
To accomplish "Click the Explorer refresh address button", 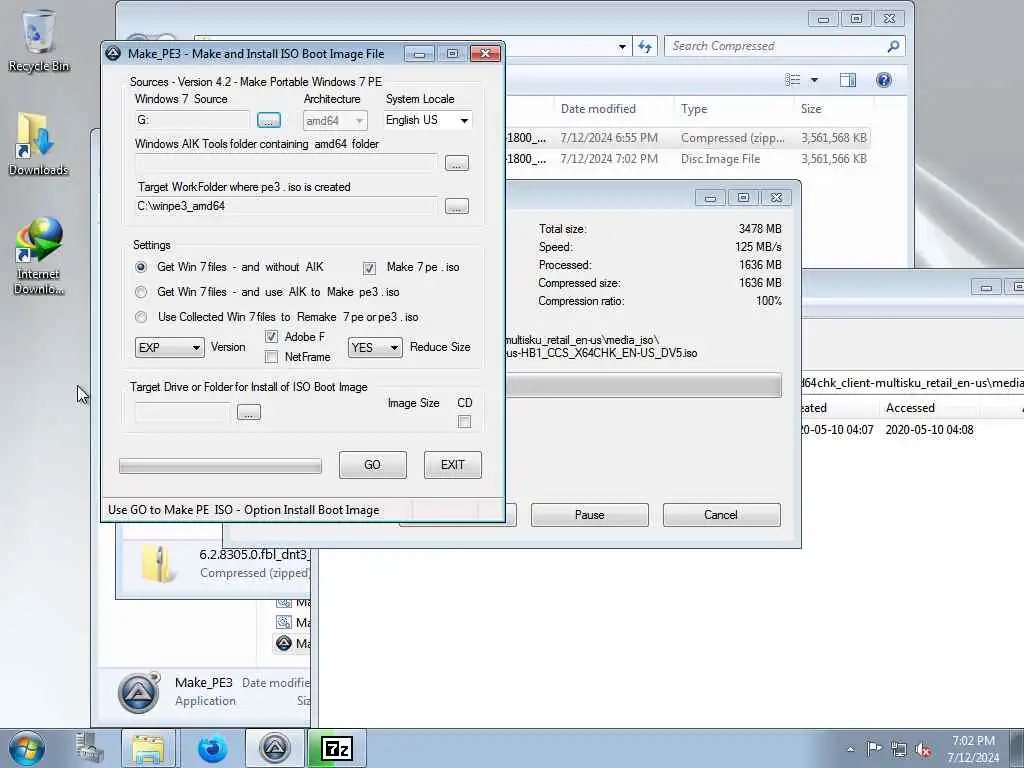I will coord(645,46).
